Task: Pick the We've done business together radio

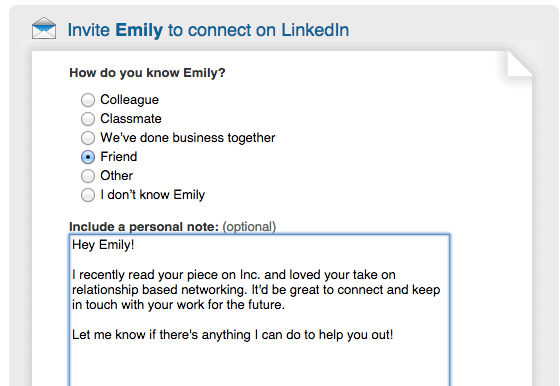Action: (88, 138)
